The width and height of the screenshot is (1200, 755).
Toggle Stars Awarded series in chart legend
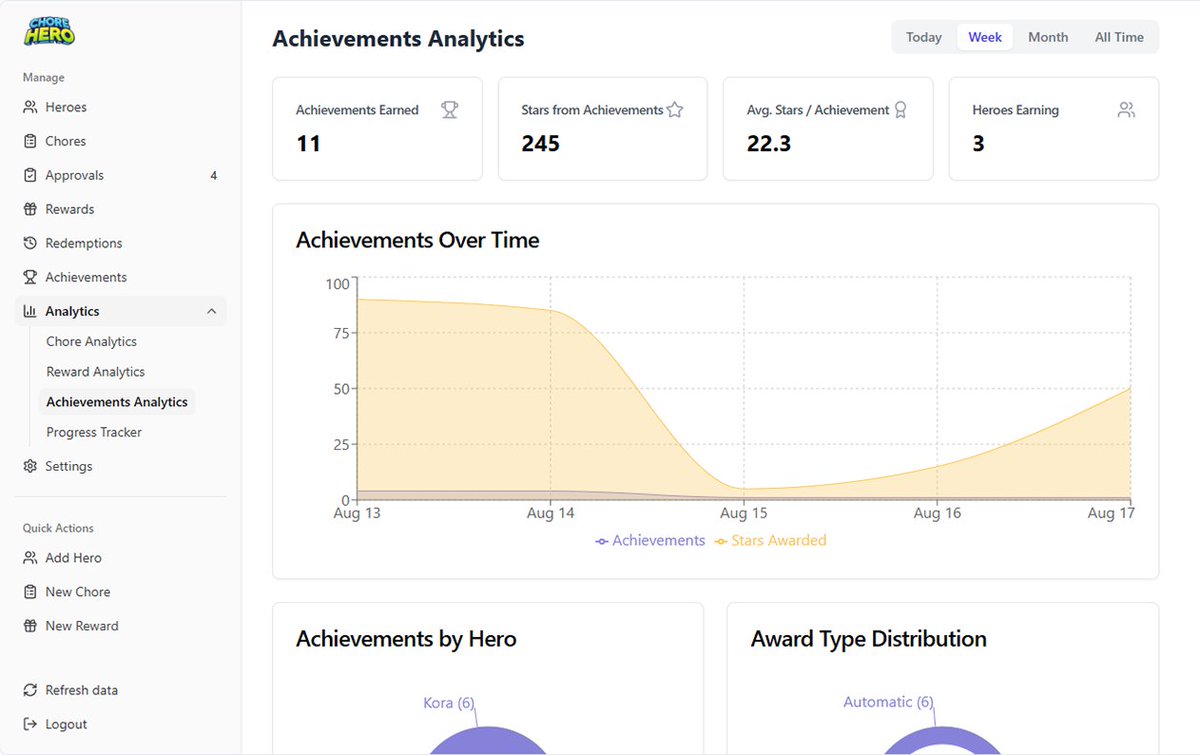click(770, 540)
